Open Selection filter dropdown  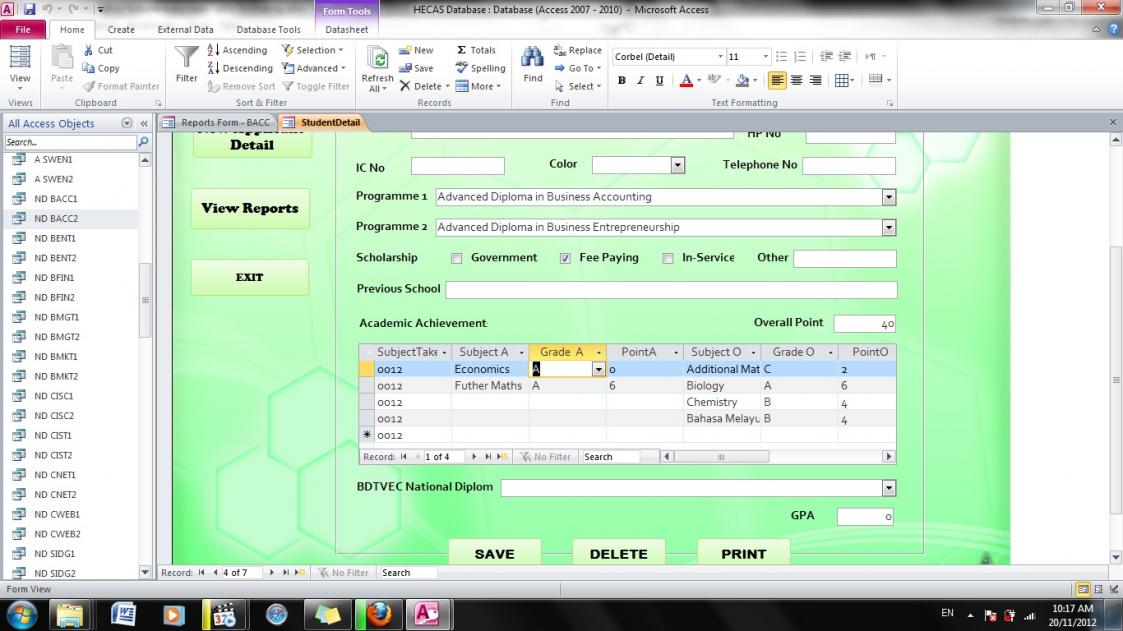coord(312,50)
